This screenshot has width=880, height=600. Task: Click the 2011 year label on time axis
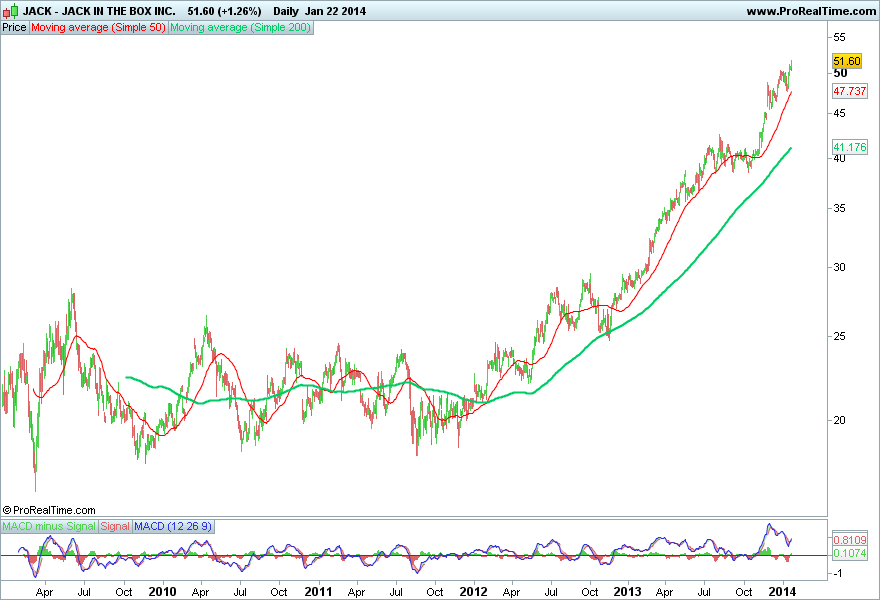point(318,592)
